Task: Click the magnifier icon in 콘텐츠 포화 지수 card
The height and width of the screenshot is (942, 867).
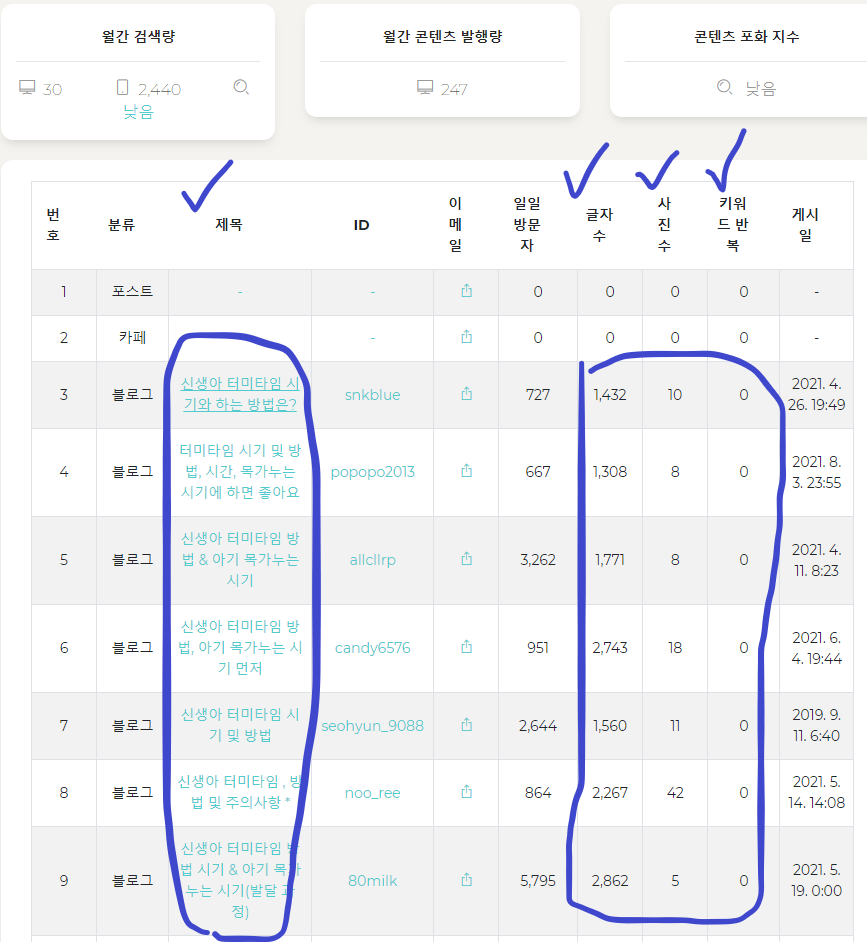Action: pyautogui.click(x=725, y=88)
